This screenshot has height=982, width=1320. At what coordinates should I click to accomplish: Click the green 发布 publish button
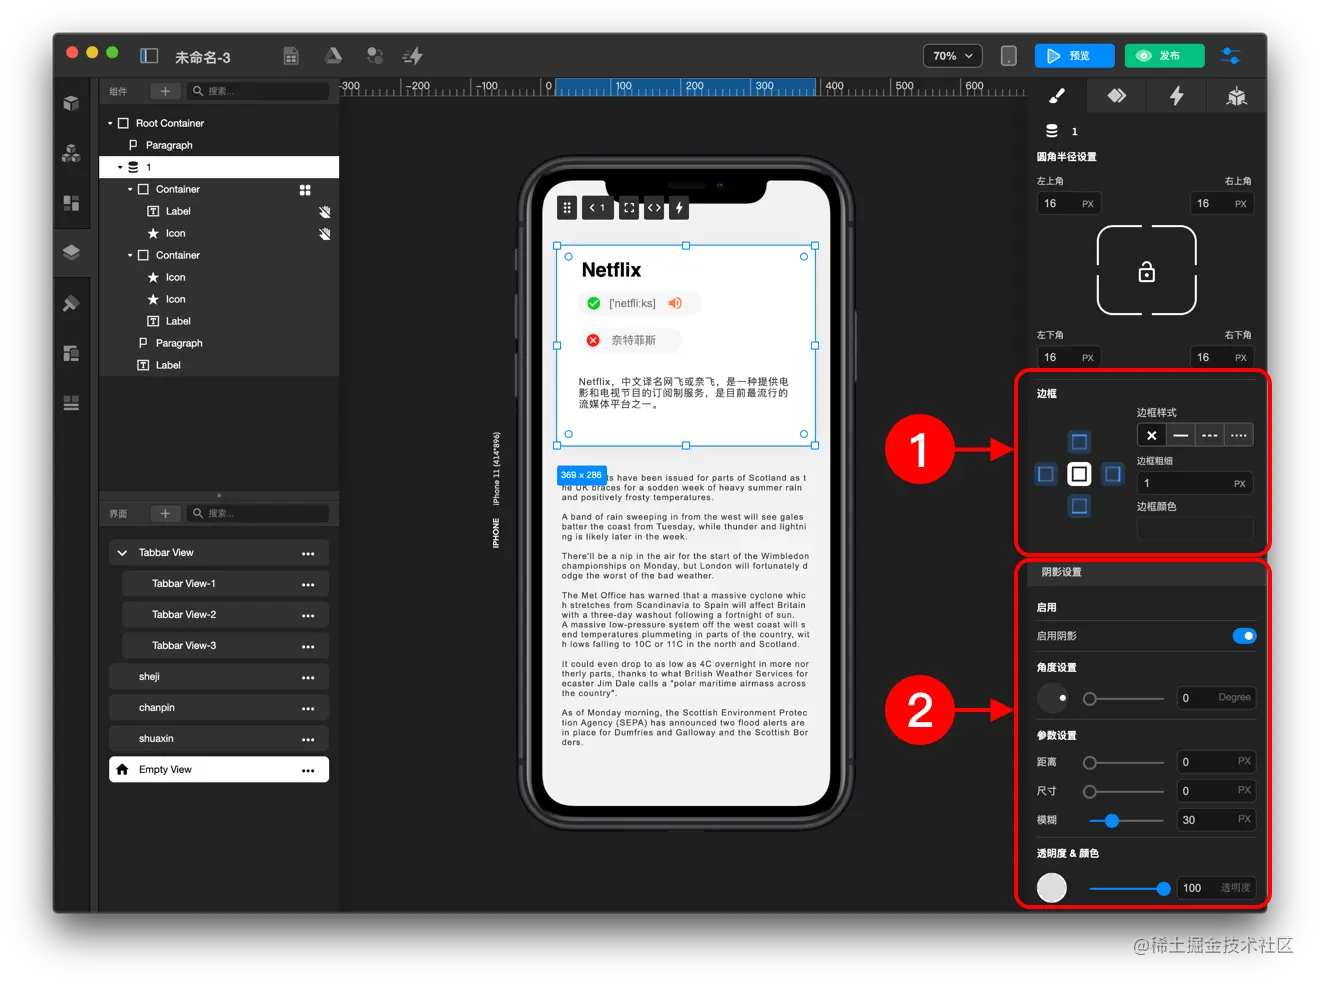(x=1164, y=56)
